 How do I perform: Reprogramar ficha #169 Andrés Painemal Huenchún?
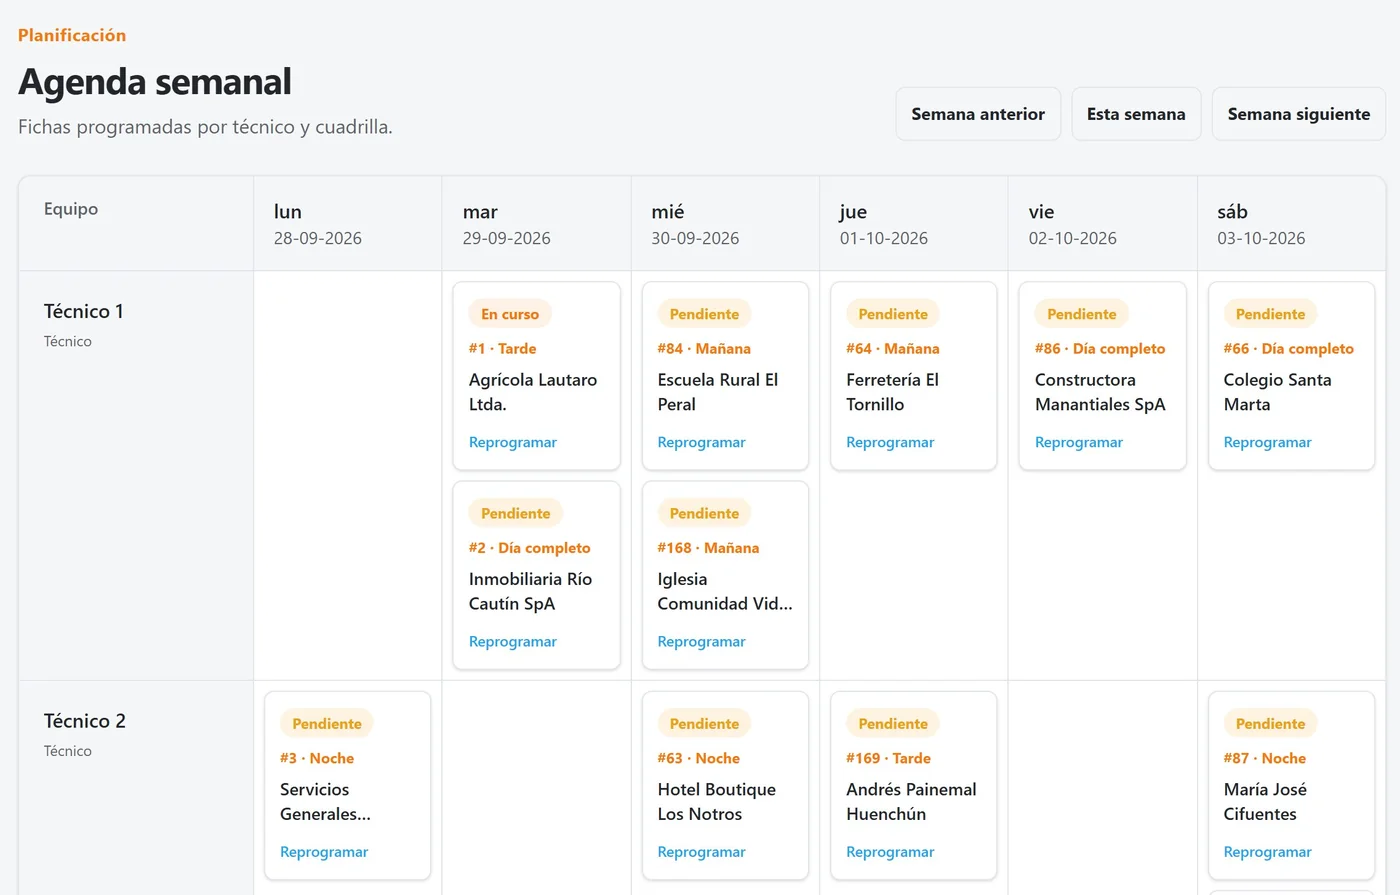890,852
